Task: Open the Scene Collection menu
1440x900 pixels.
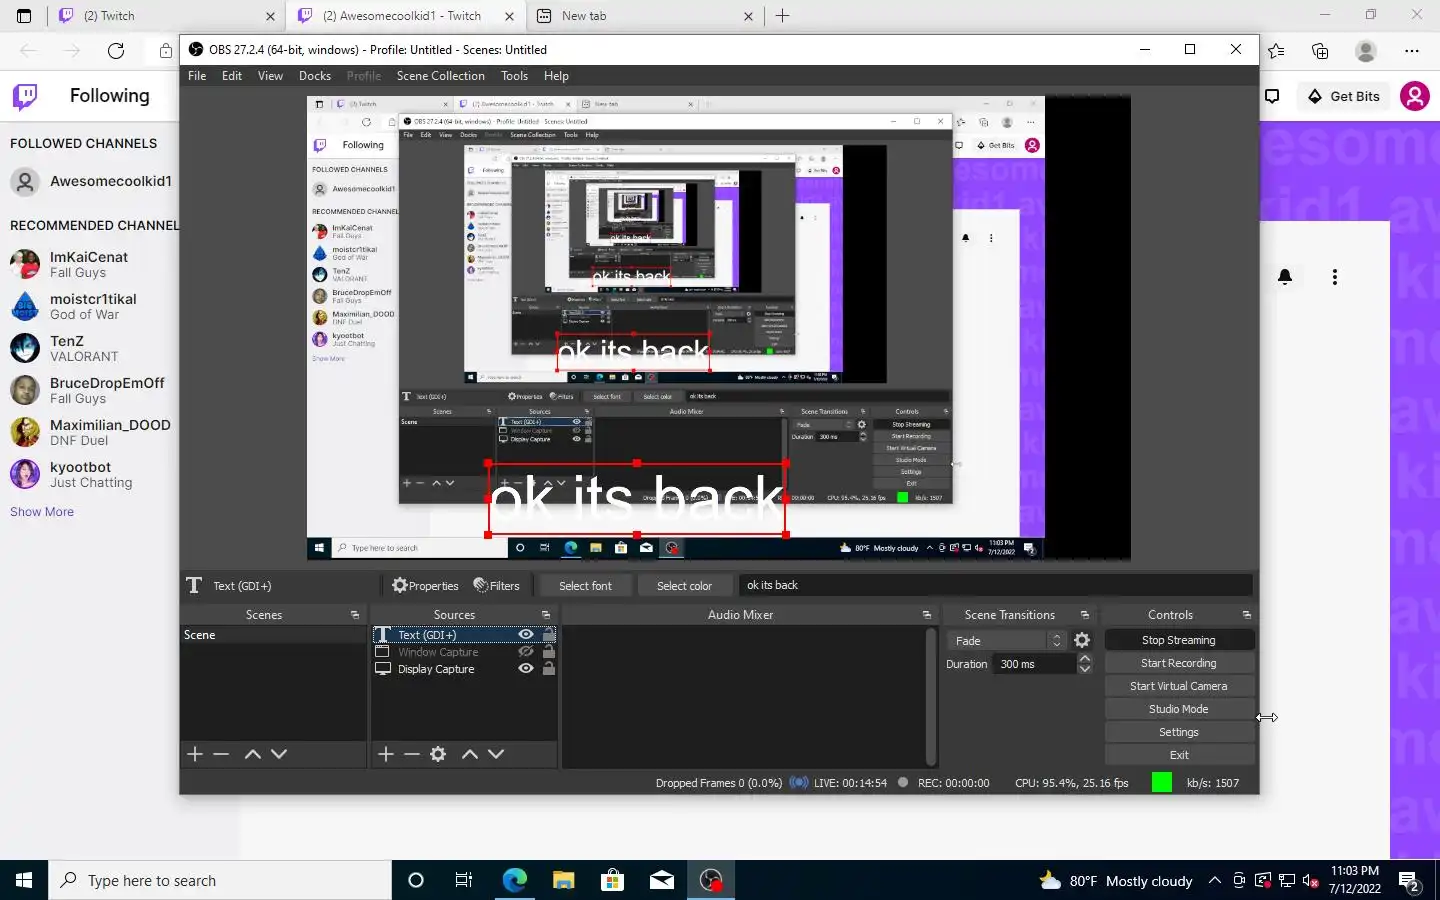Action: (441, 76)
